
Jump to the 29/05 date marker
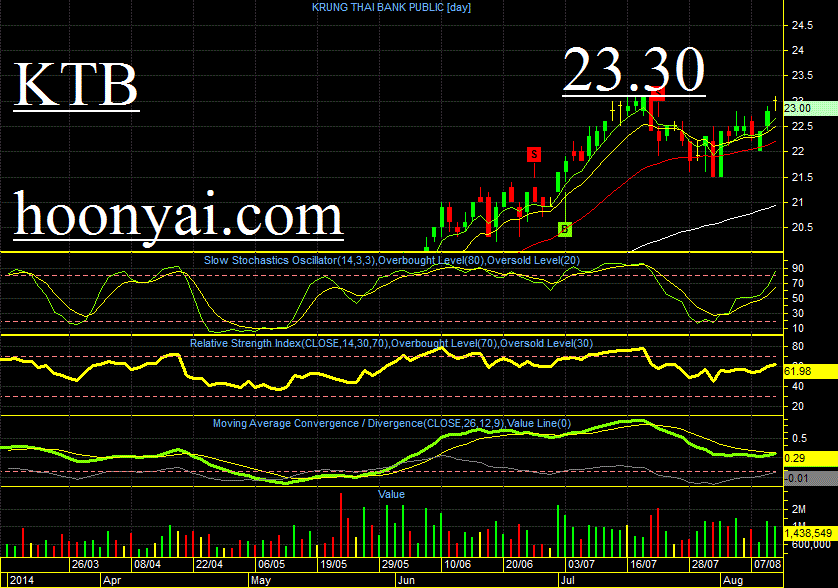pos(395,564)
